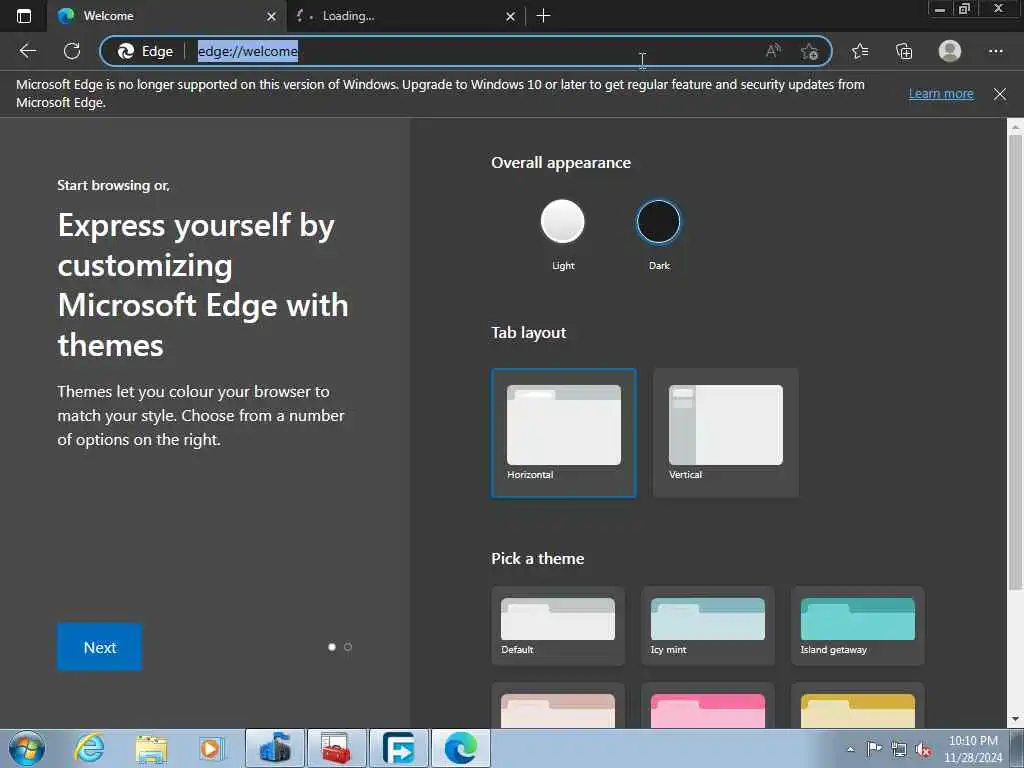Click the Pick a theme heading
Image resolution: width=1024 pixels, height=768 pixels.
click(x=537, y=558)
